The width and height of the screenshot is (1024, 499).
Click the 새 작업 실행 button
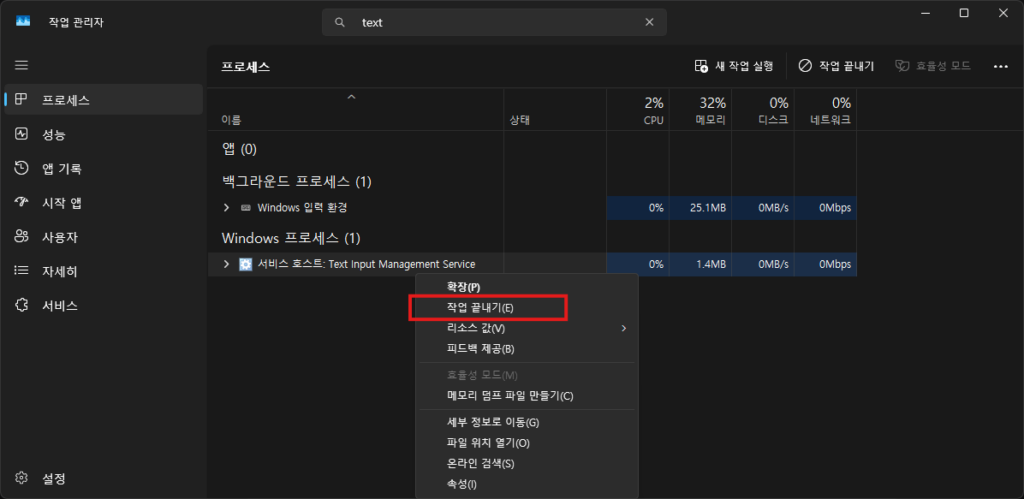(x=734, y=66)
